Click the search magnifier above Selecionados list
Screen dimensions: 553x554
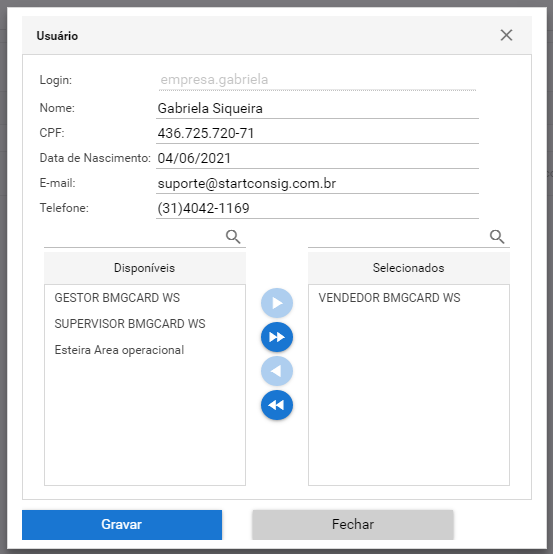(x=497, y=236)
